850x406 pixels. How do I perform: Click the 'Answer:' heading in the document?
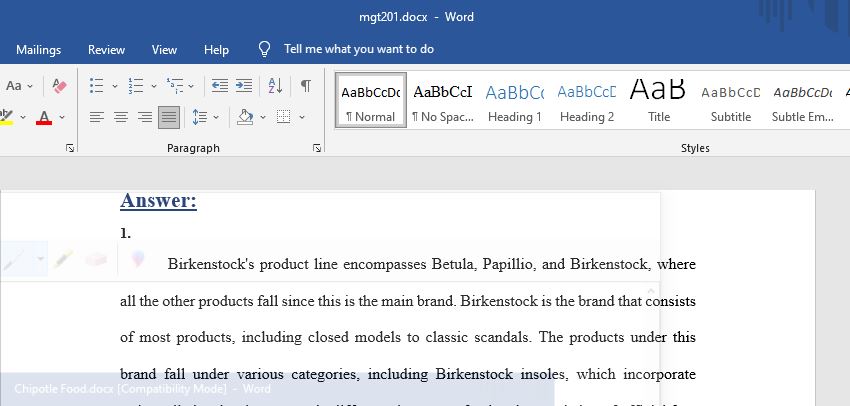click(158, 201)
